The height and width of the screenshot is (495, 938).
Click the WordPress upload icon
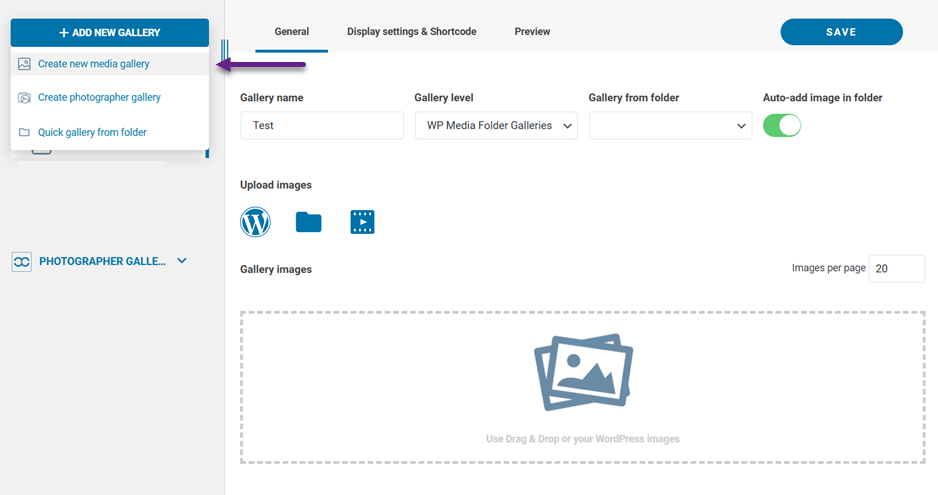point(256,221)
